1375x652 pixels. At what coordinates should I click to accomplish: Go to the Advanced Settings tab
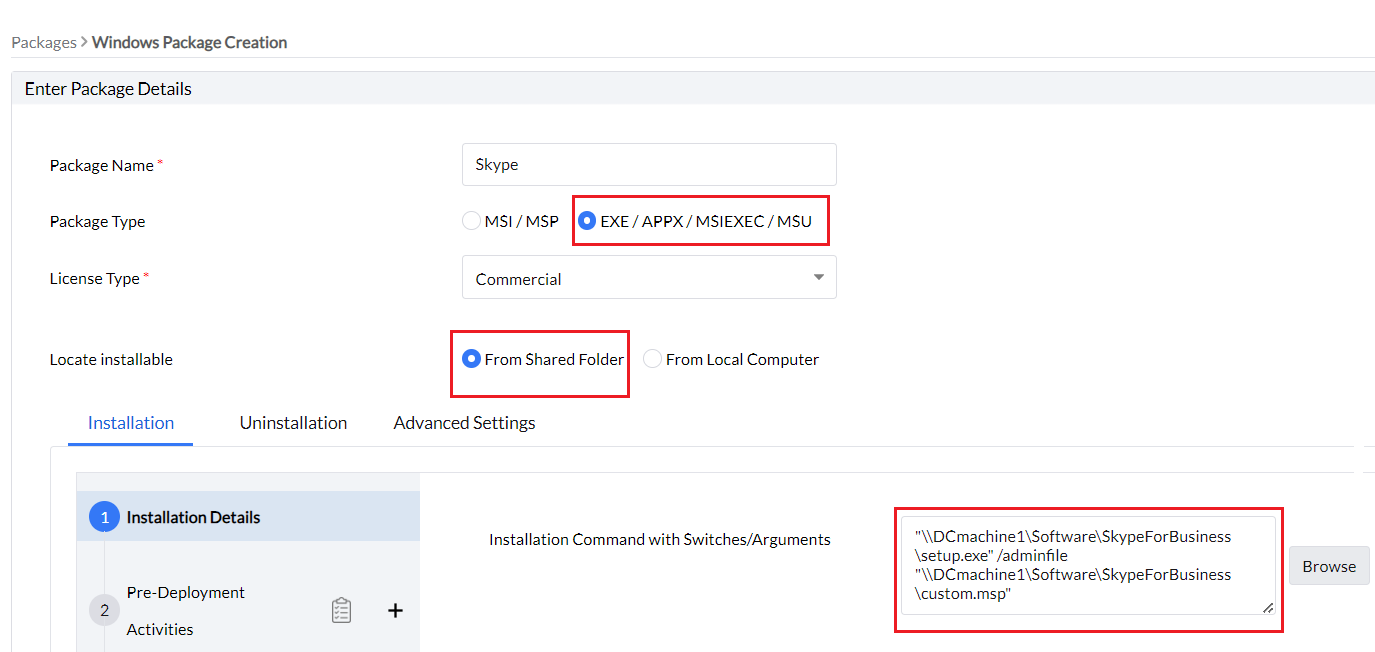[x=464, y=423]
